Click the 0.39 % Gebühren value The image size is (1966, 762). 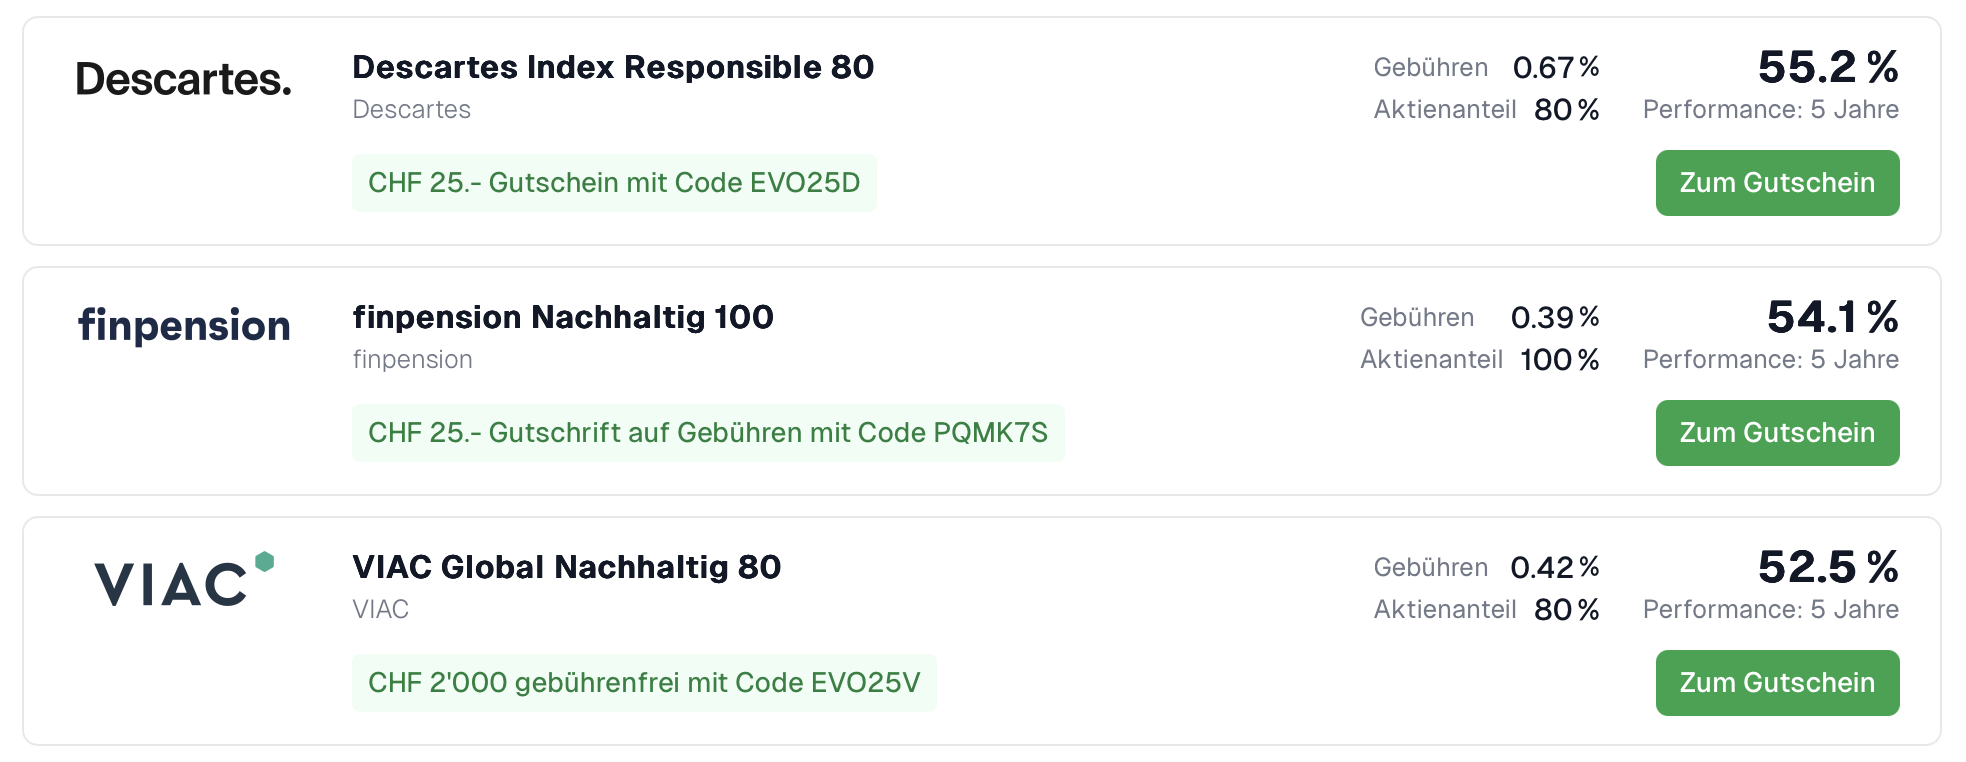(1554, 317)
